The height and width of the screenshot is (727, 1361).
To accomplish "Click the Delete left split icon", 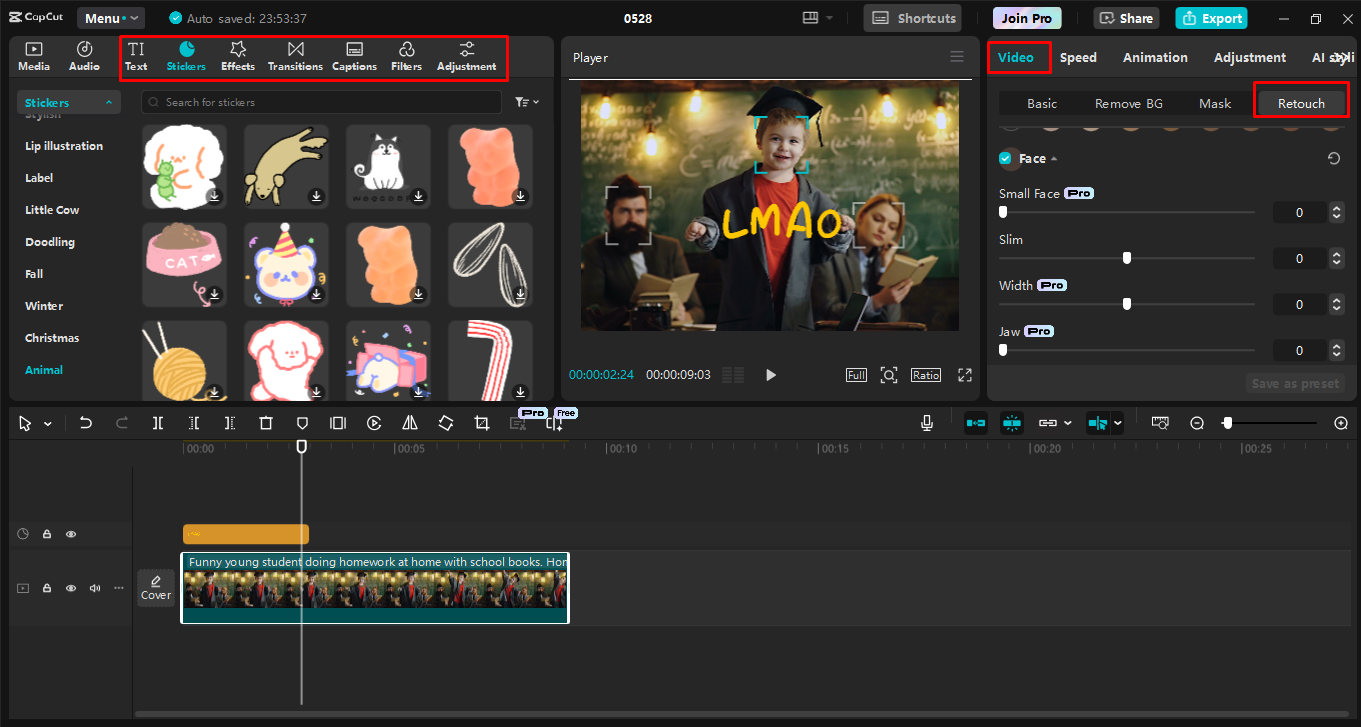I will pos(194,423).
